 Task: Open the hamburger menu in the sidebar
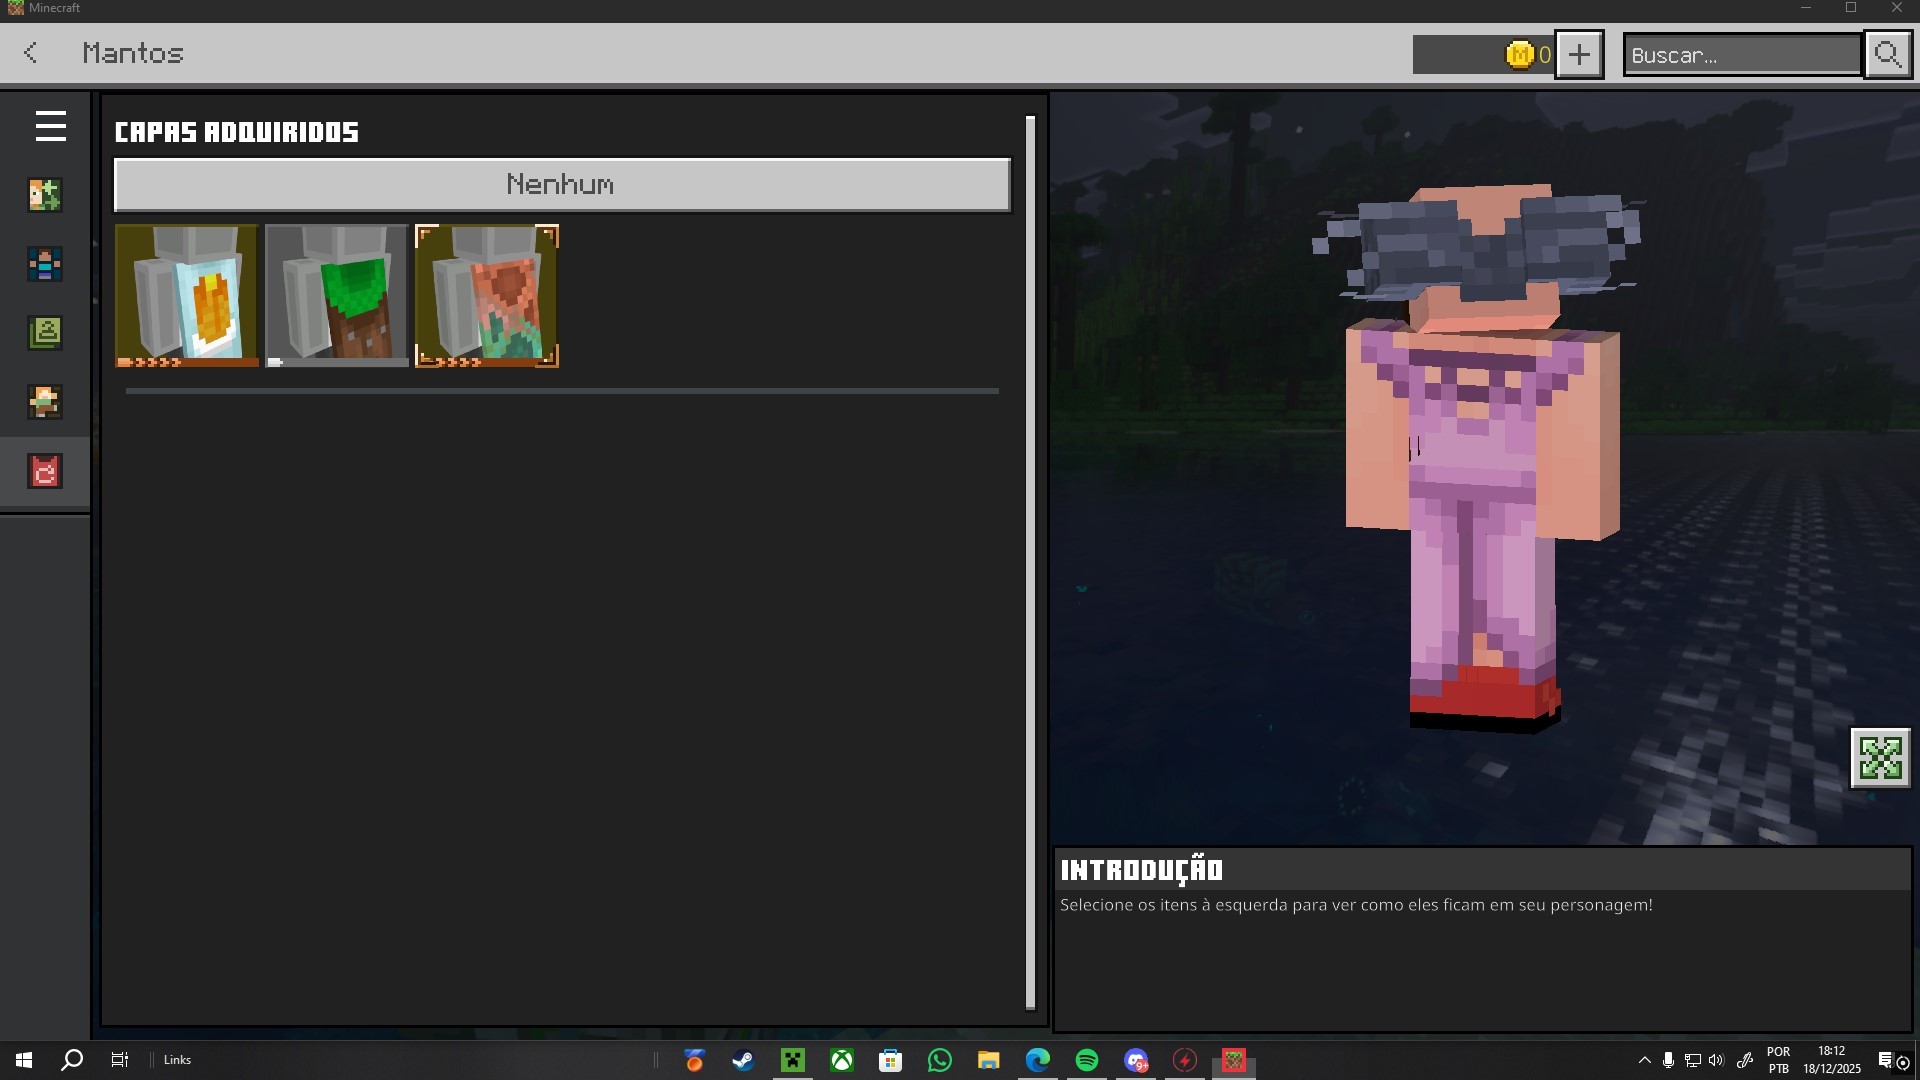coord(50,126)
